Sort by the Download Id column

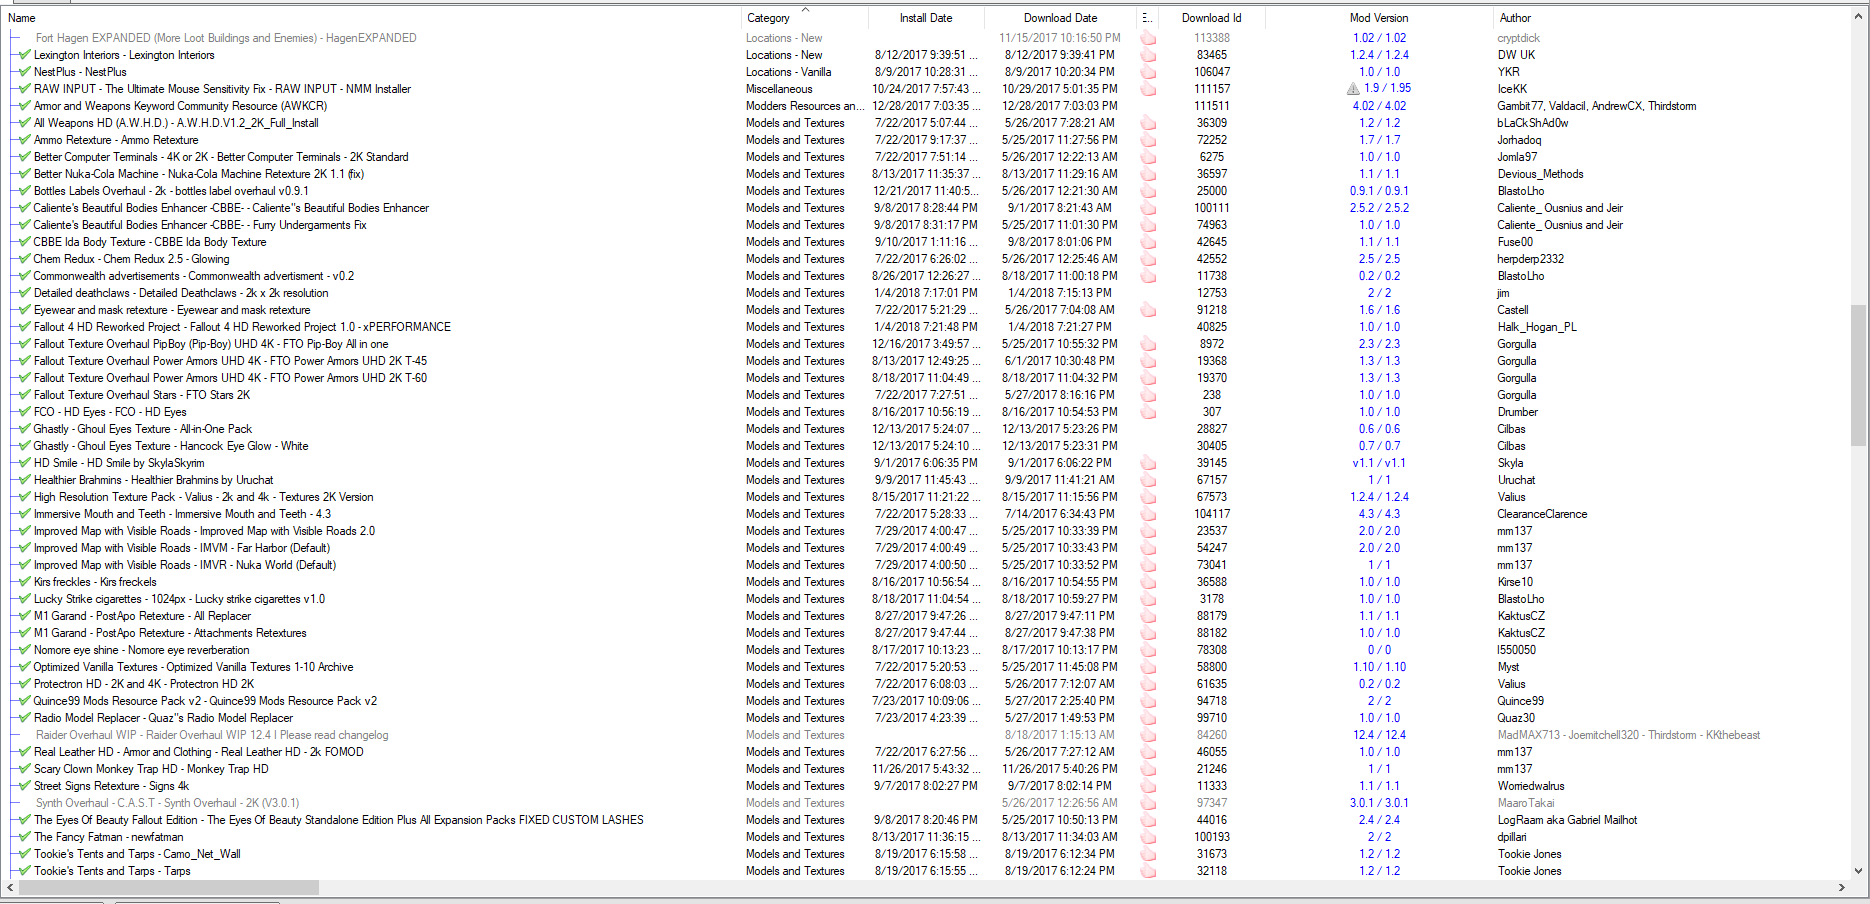tap(1212, 18)
